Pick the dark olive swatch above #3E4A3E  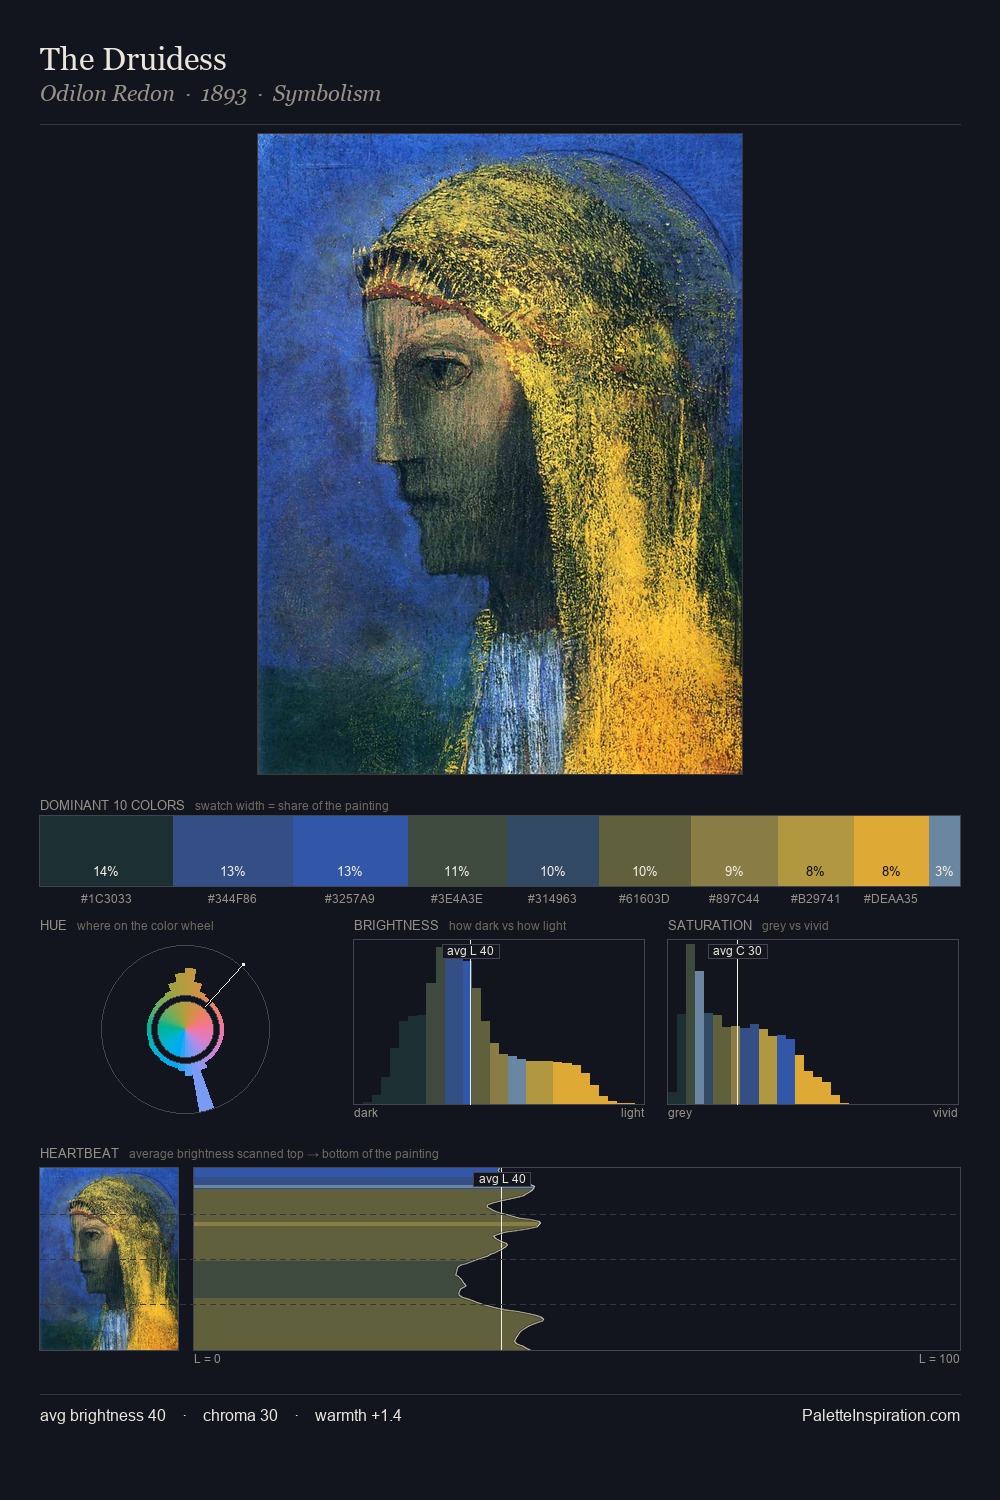point(457,851)
